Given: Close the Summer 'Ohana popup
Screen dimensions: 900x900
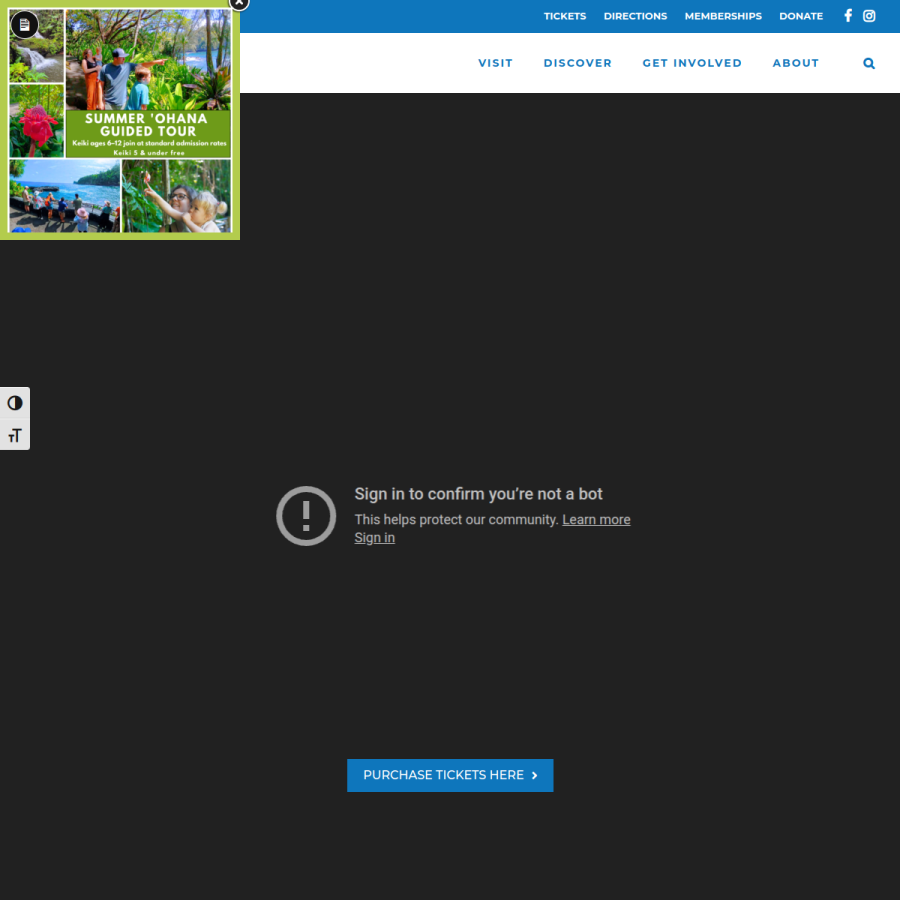Looking at the screenshot, I should [x=239, y=3].
